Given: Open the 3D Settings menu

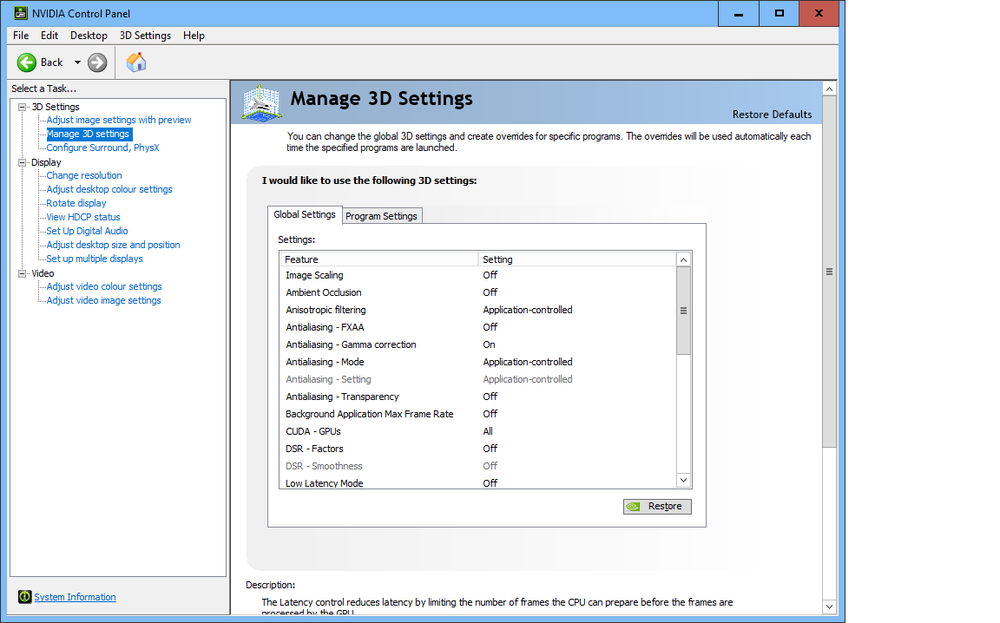Looking at the screenshot, I should (145, 36).
